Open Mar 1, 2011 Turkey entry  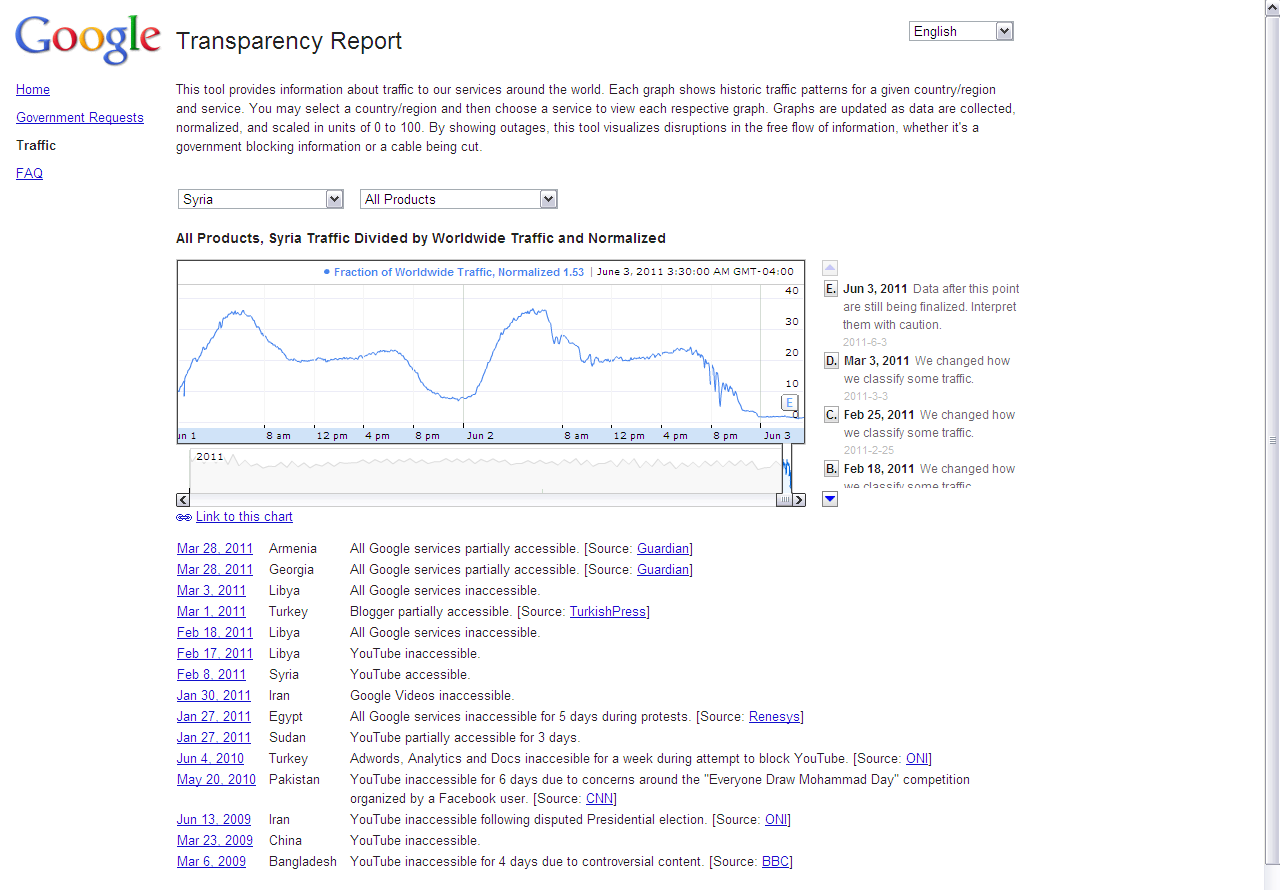211,611
